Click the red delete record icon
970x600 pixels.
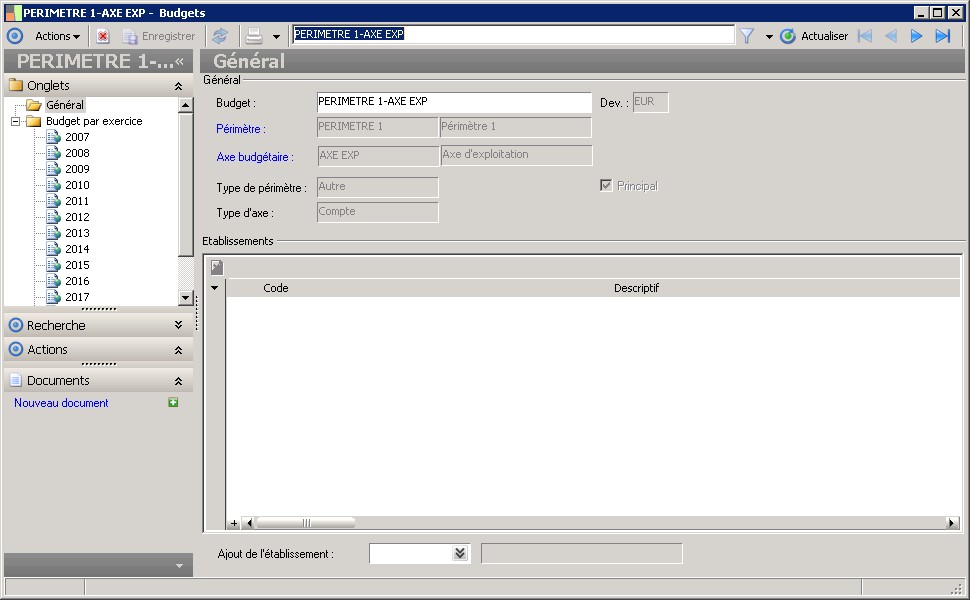103,36
